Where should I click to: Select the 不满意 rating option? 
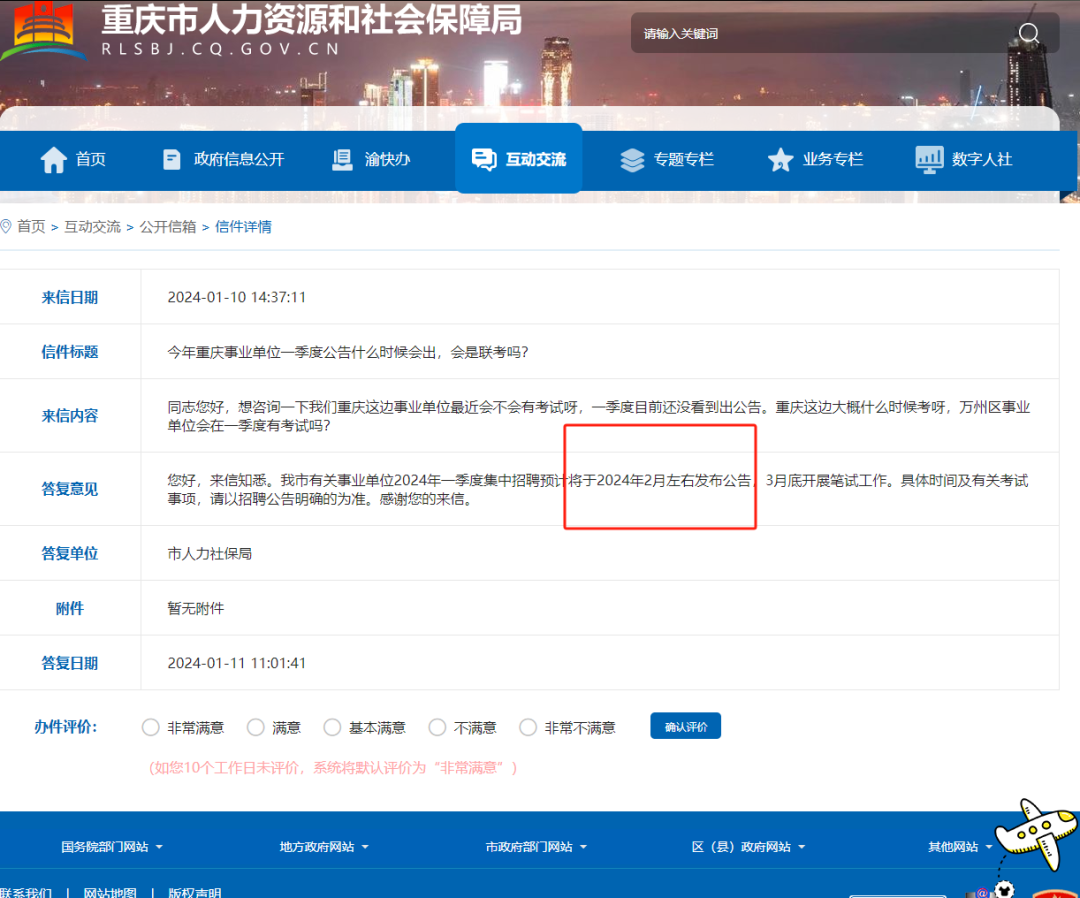437,727
